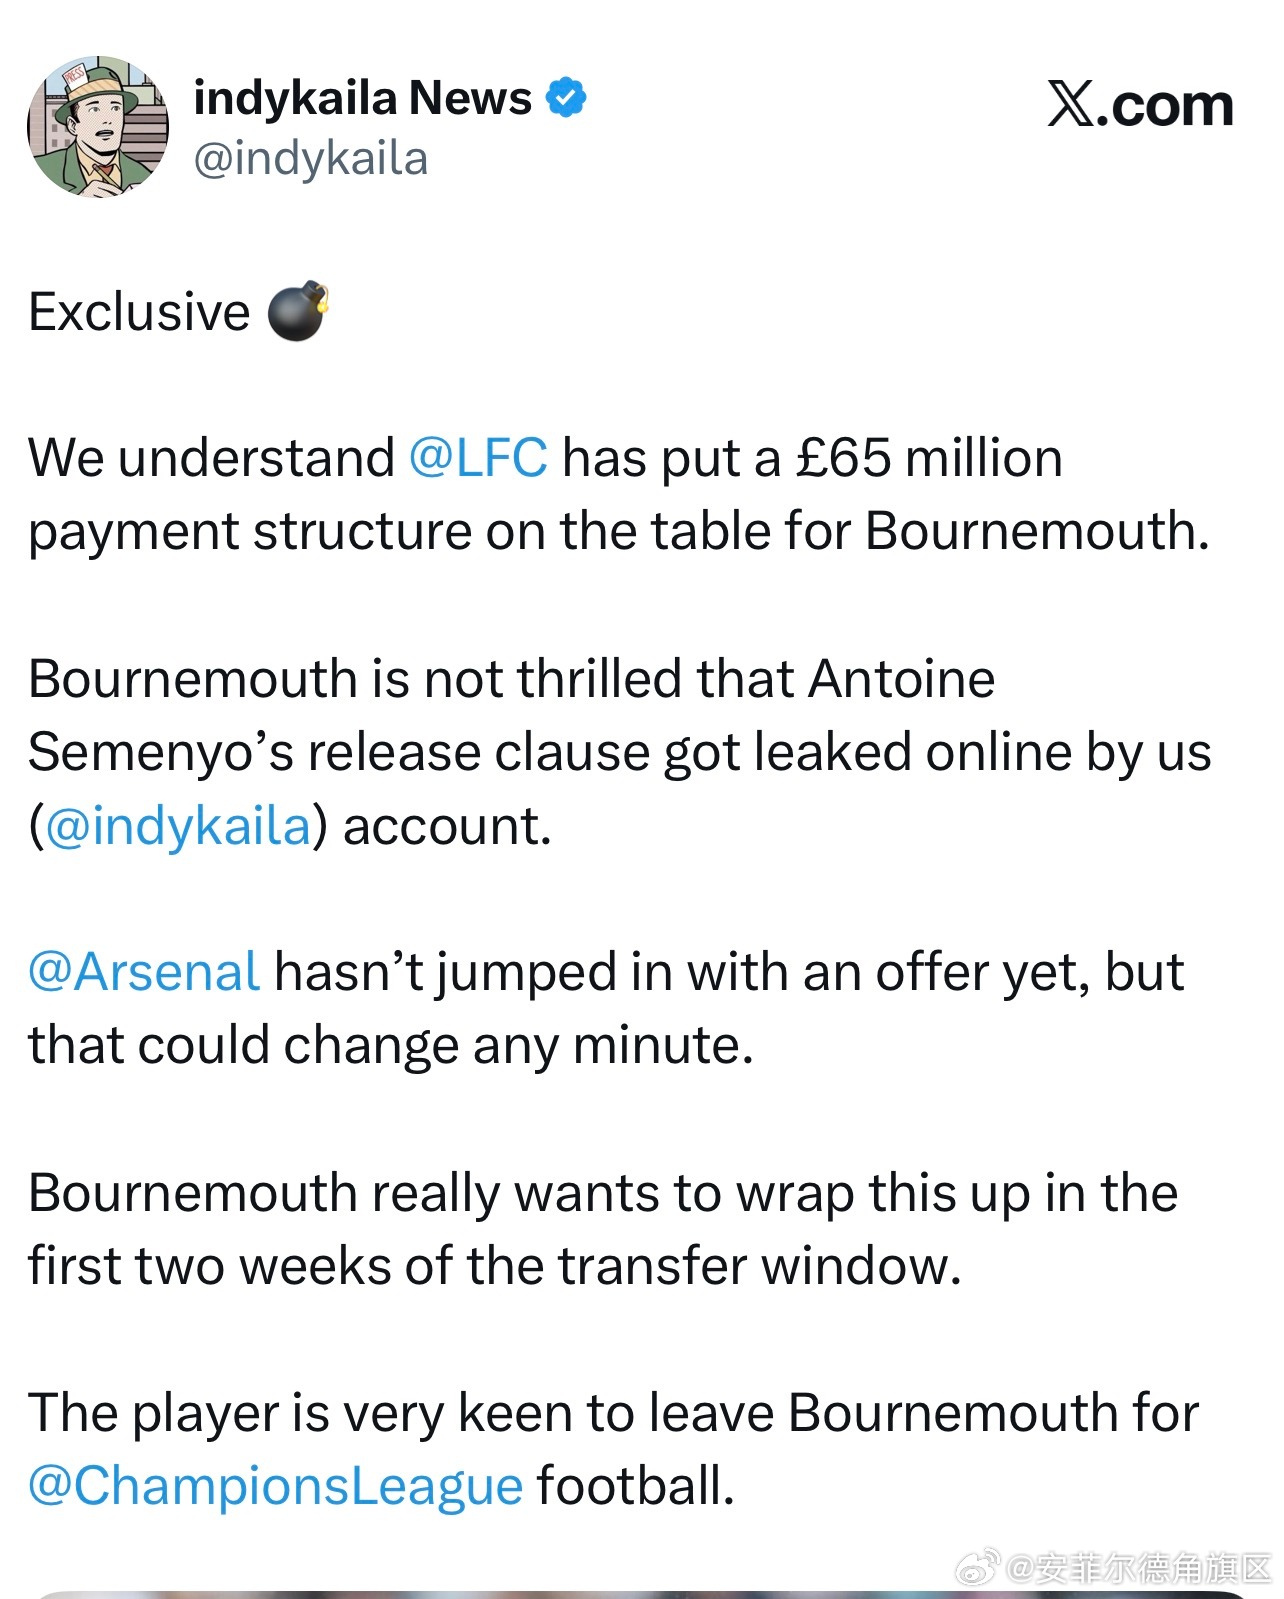1284x1599 pixels.
Task: Click the @indykaila handle under the name
Action: pos(310,159)
